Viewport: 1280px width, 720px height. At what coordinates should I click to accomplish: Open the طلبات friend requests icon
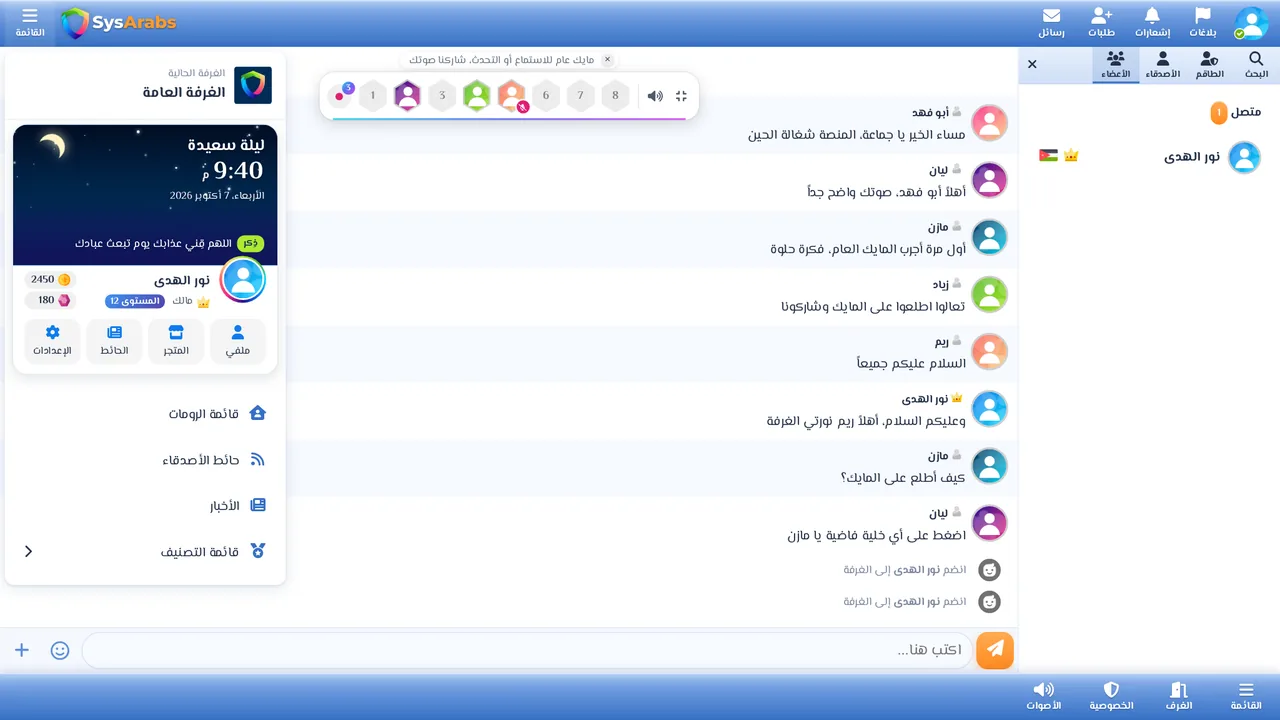pyautogui.click(x=1101, y=22)
